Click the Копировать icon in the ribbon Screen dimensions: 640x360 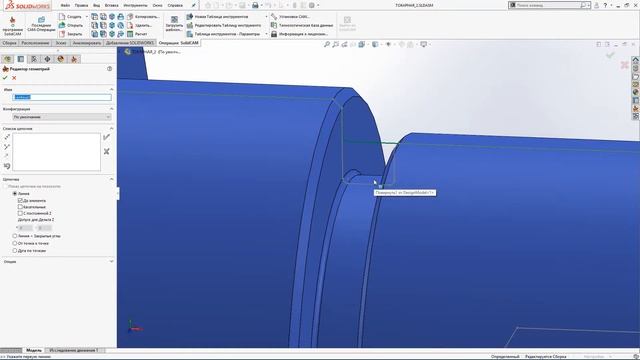point(130,17)
